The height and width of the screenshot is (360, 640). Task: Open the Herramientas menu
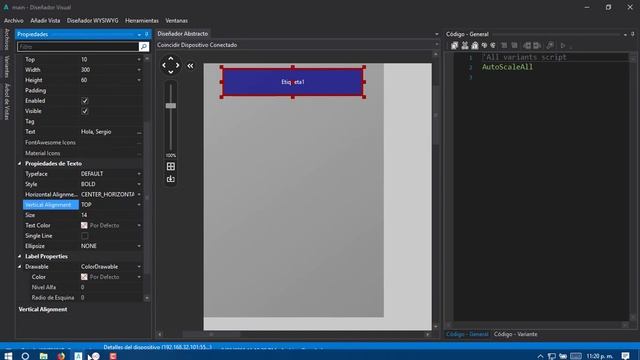click(x=142, y=20)
